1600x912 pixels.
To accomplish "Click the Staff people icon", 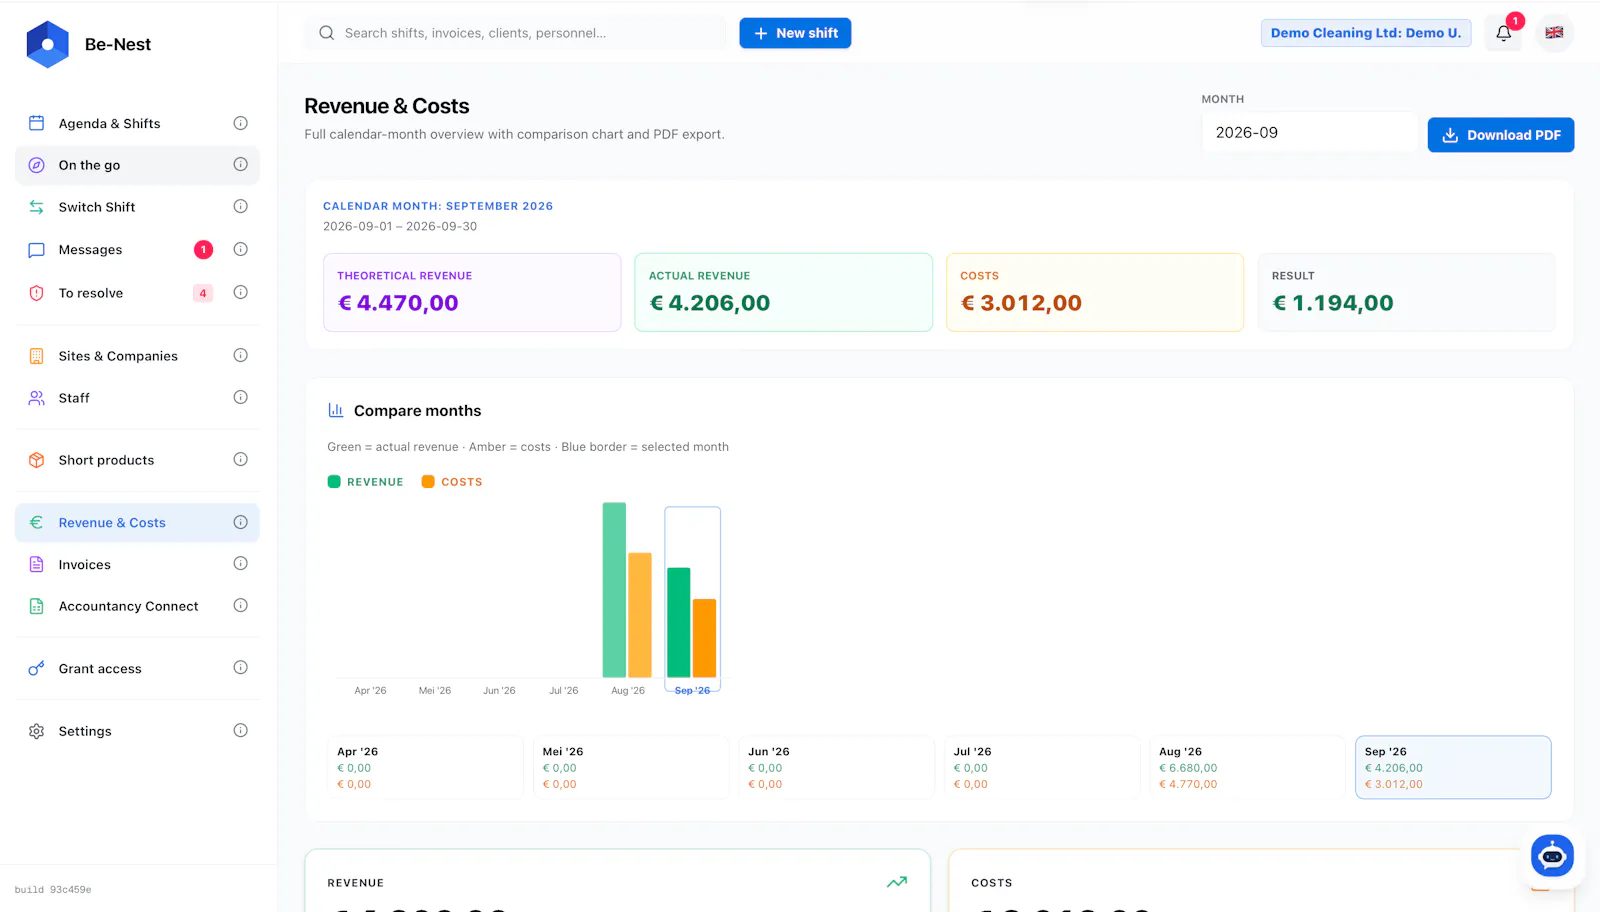I will (37, 398).
